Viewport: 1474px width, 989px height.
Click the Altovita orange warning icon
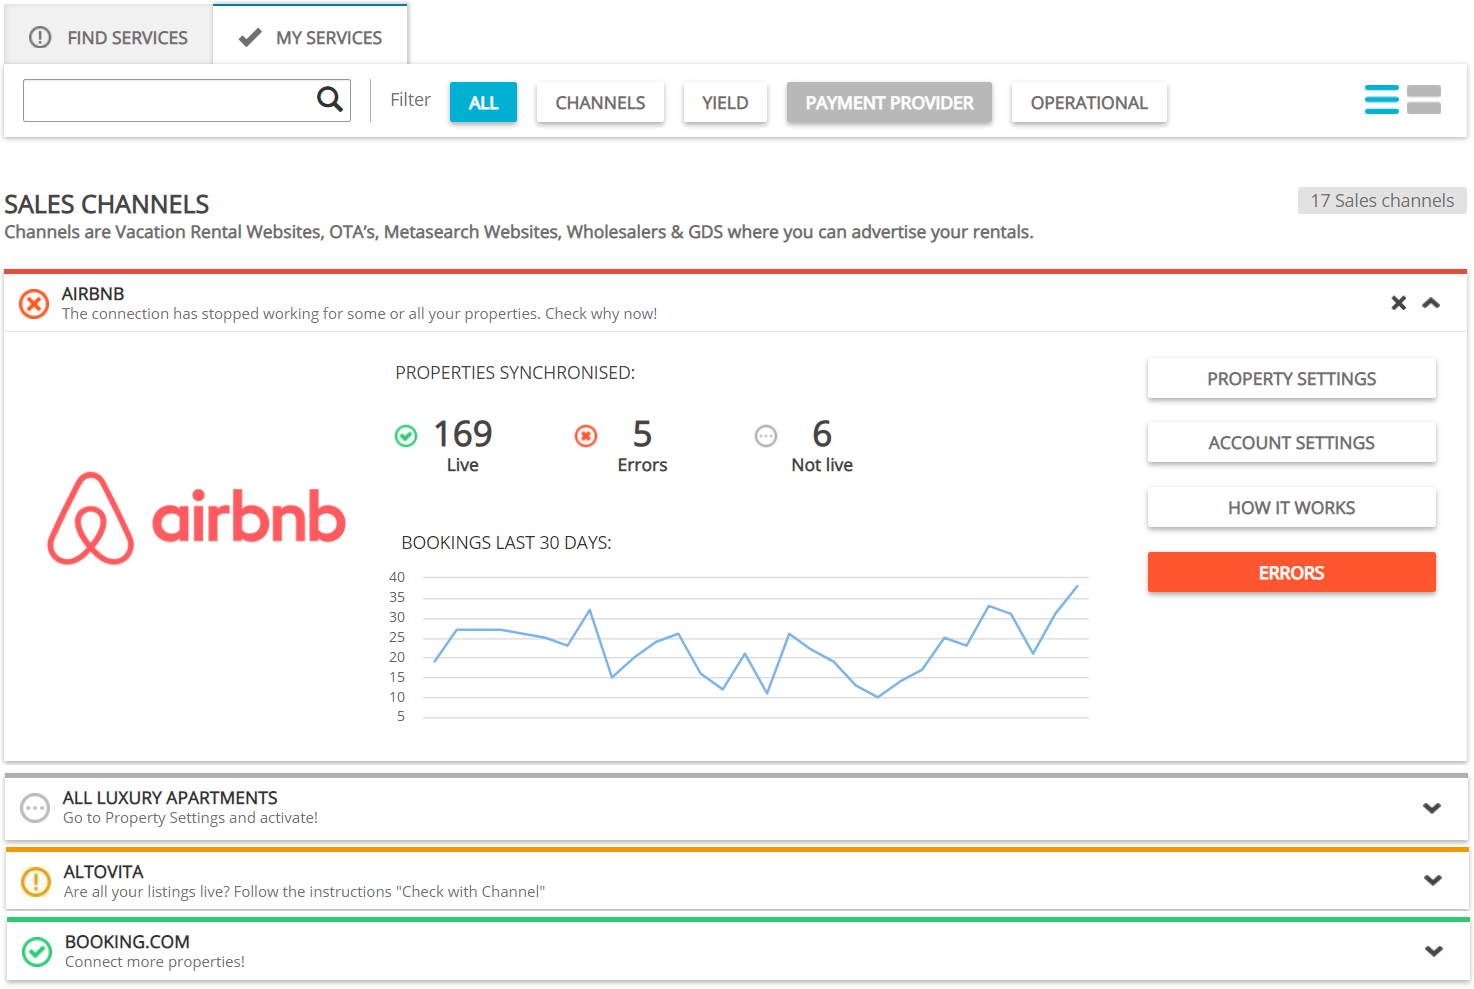pyautogui.click(x=36, y=881)
